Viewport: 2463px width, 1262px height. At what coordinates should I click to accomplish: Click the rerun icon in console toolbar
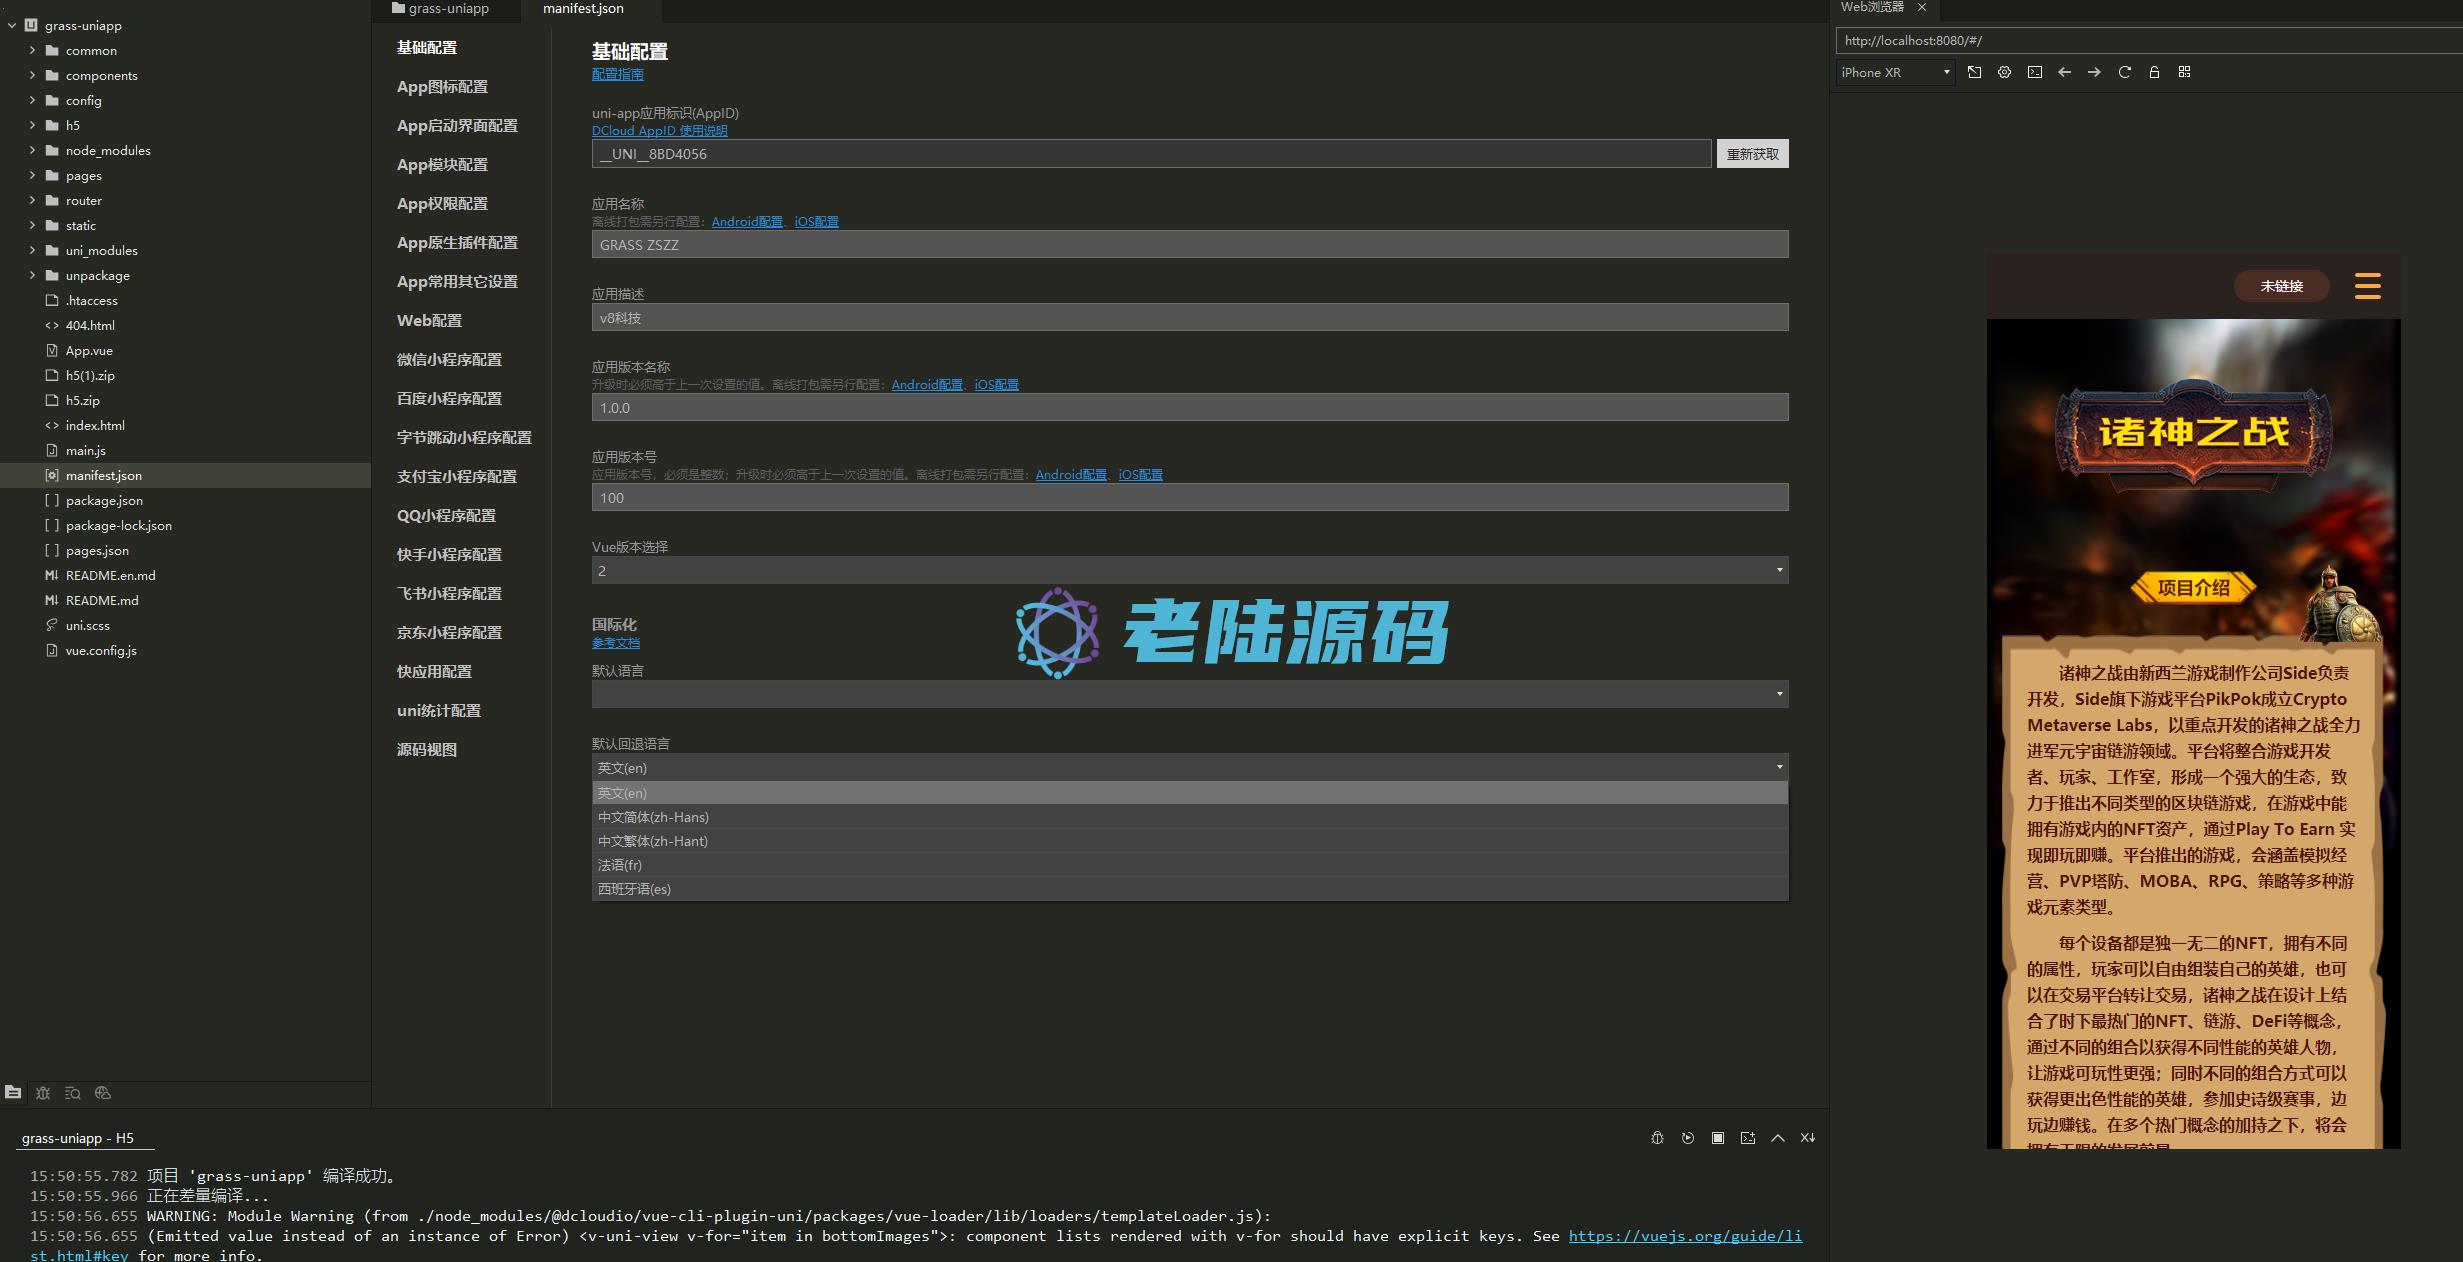tap(1687, 1138)
